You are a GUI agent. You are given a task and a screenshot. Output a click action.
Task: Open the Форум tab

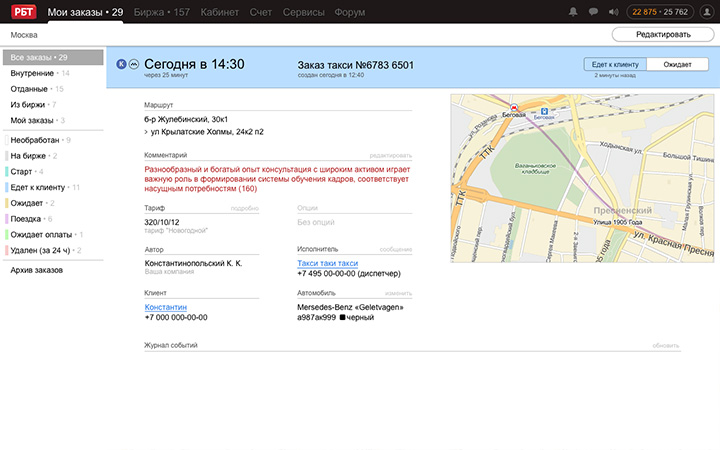(349, 12)
